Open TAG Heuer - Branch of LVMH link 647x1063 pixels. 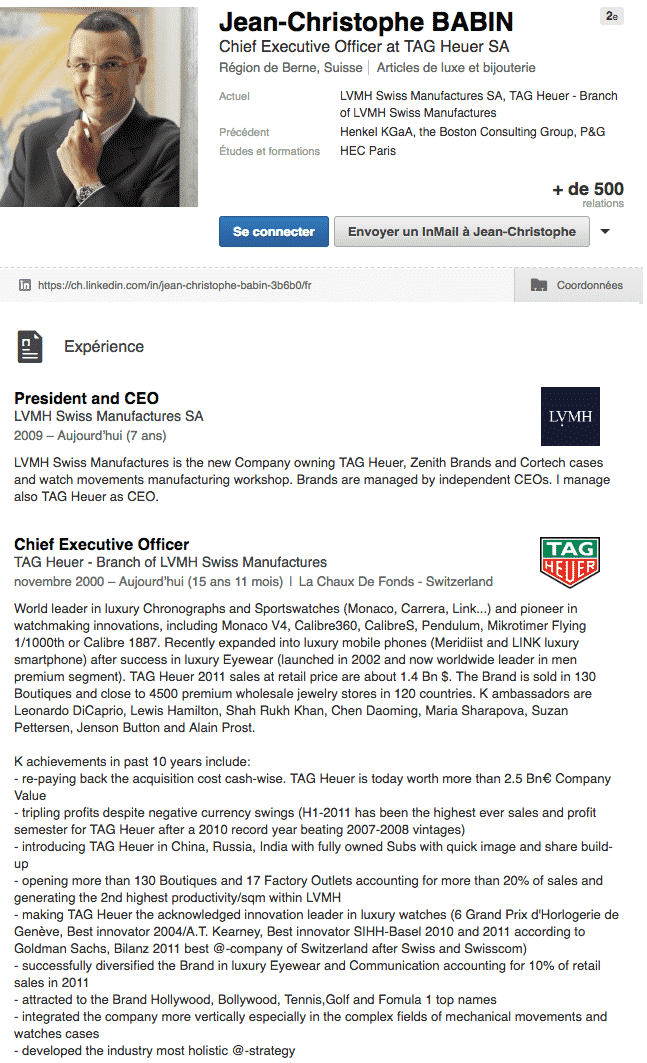pos(170,563)
